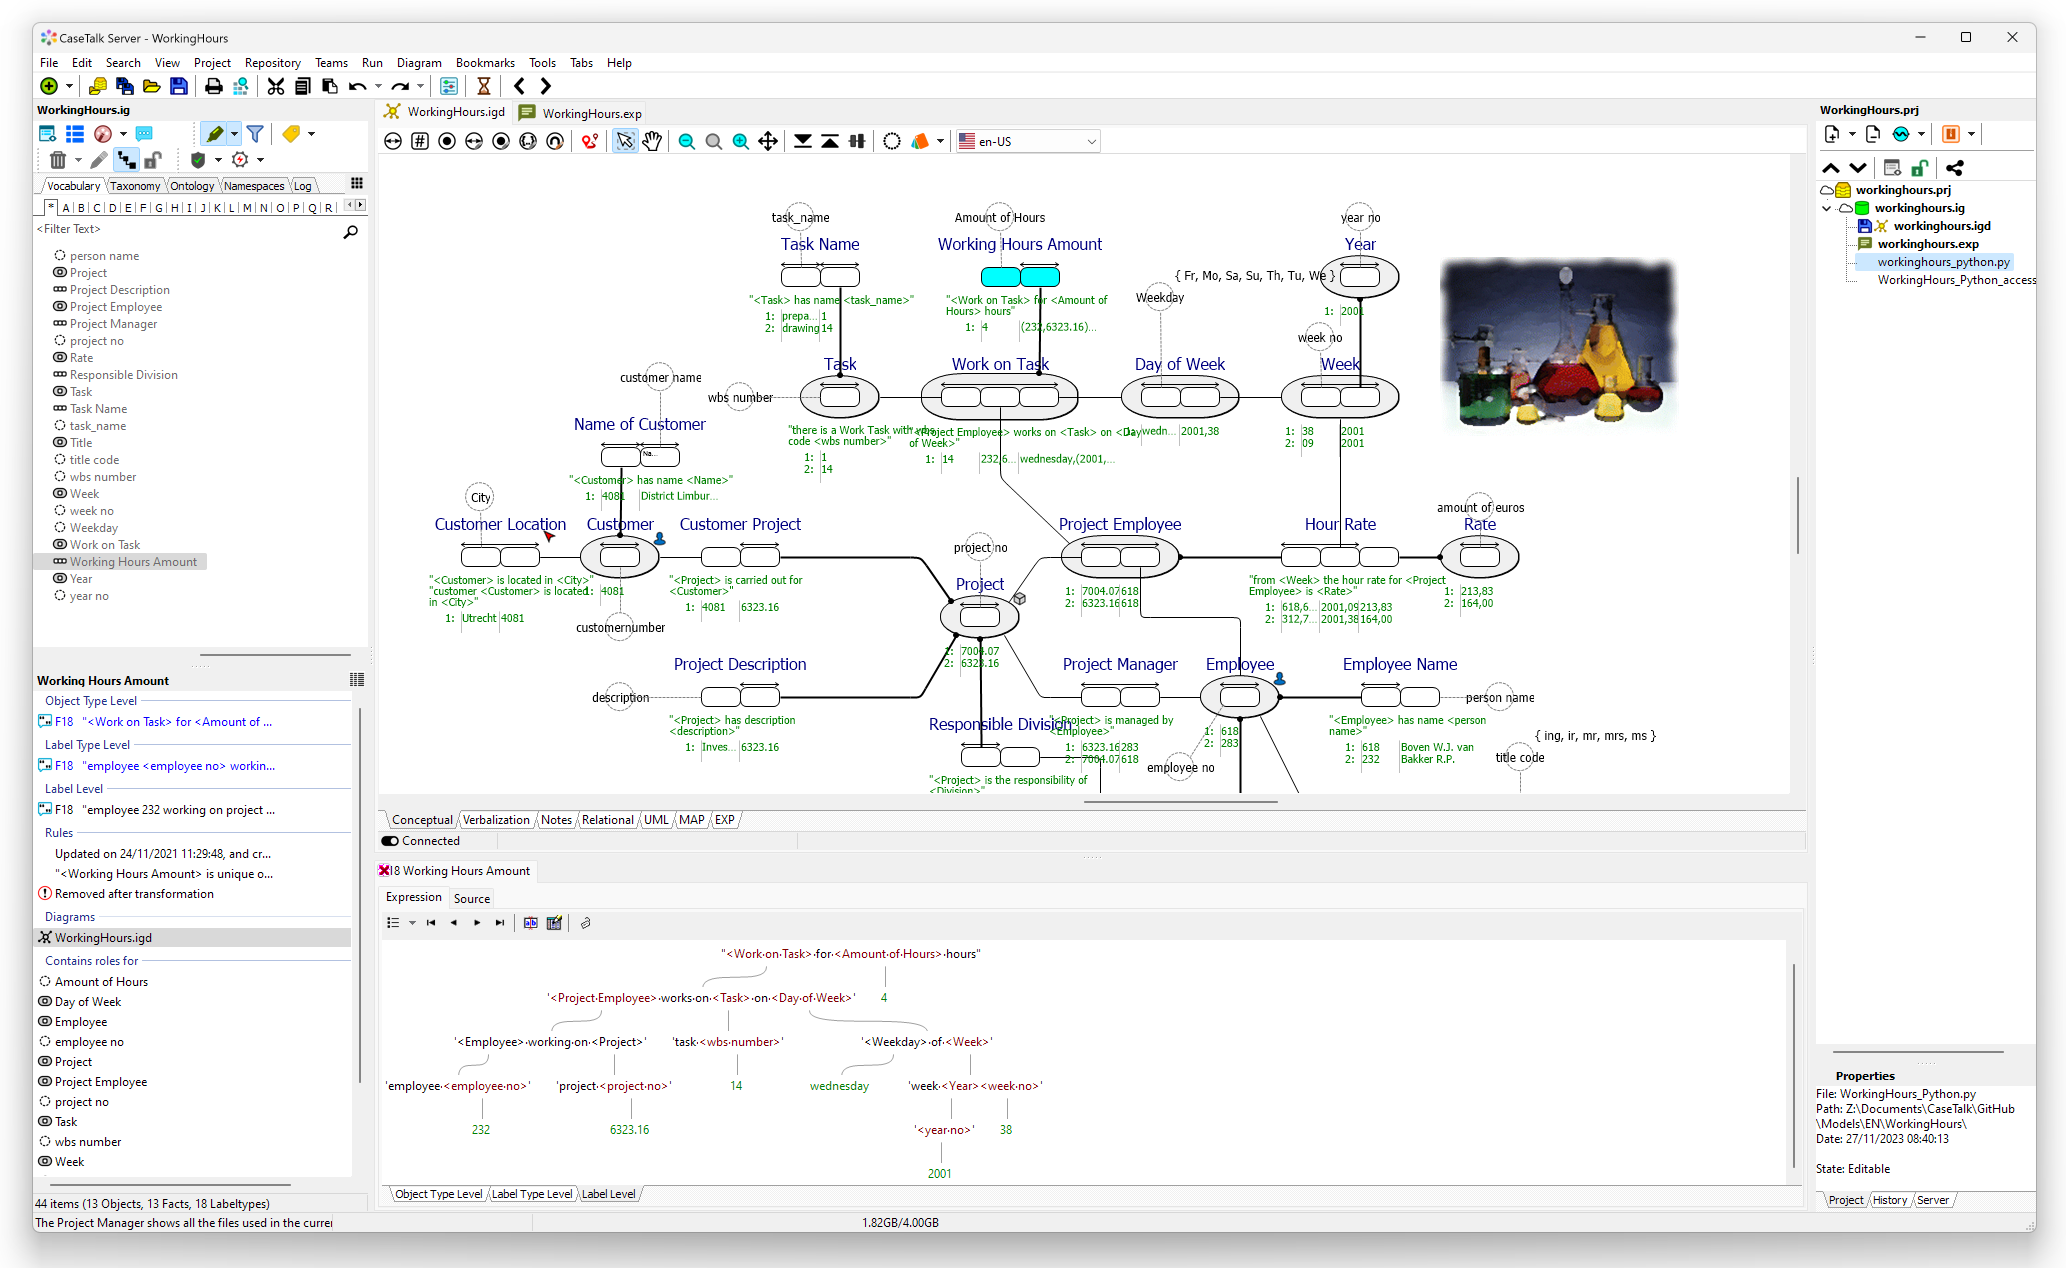Click the zoom out magnifier icon
Image resolution: width=2066 pixels, height=1268 pixels.
(x=686, y=141)
